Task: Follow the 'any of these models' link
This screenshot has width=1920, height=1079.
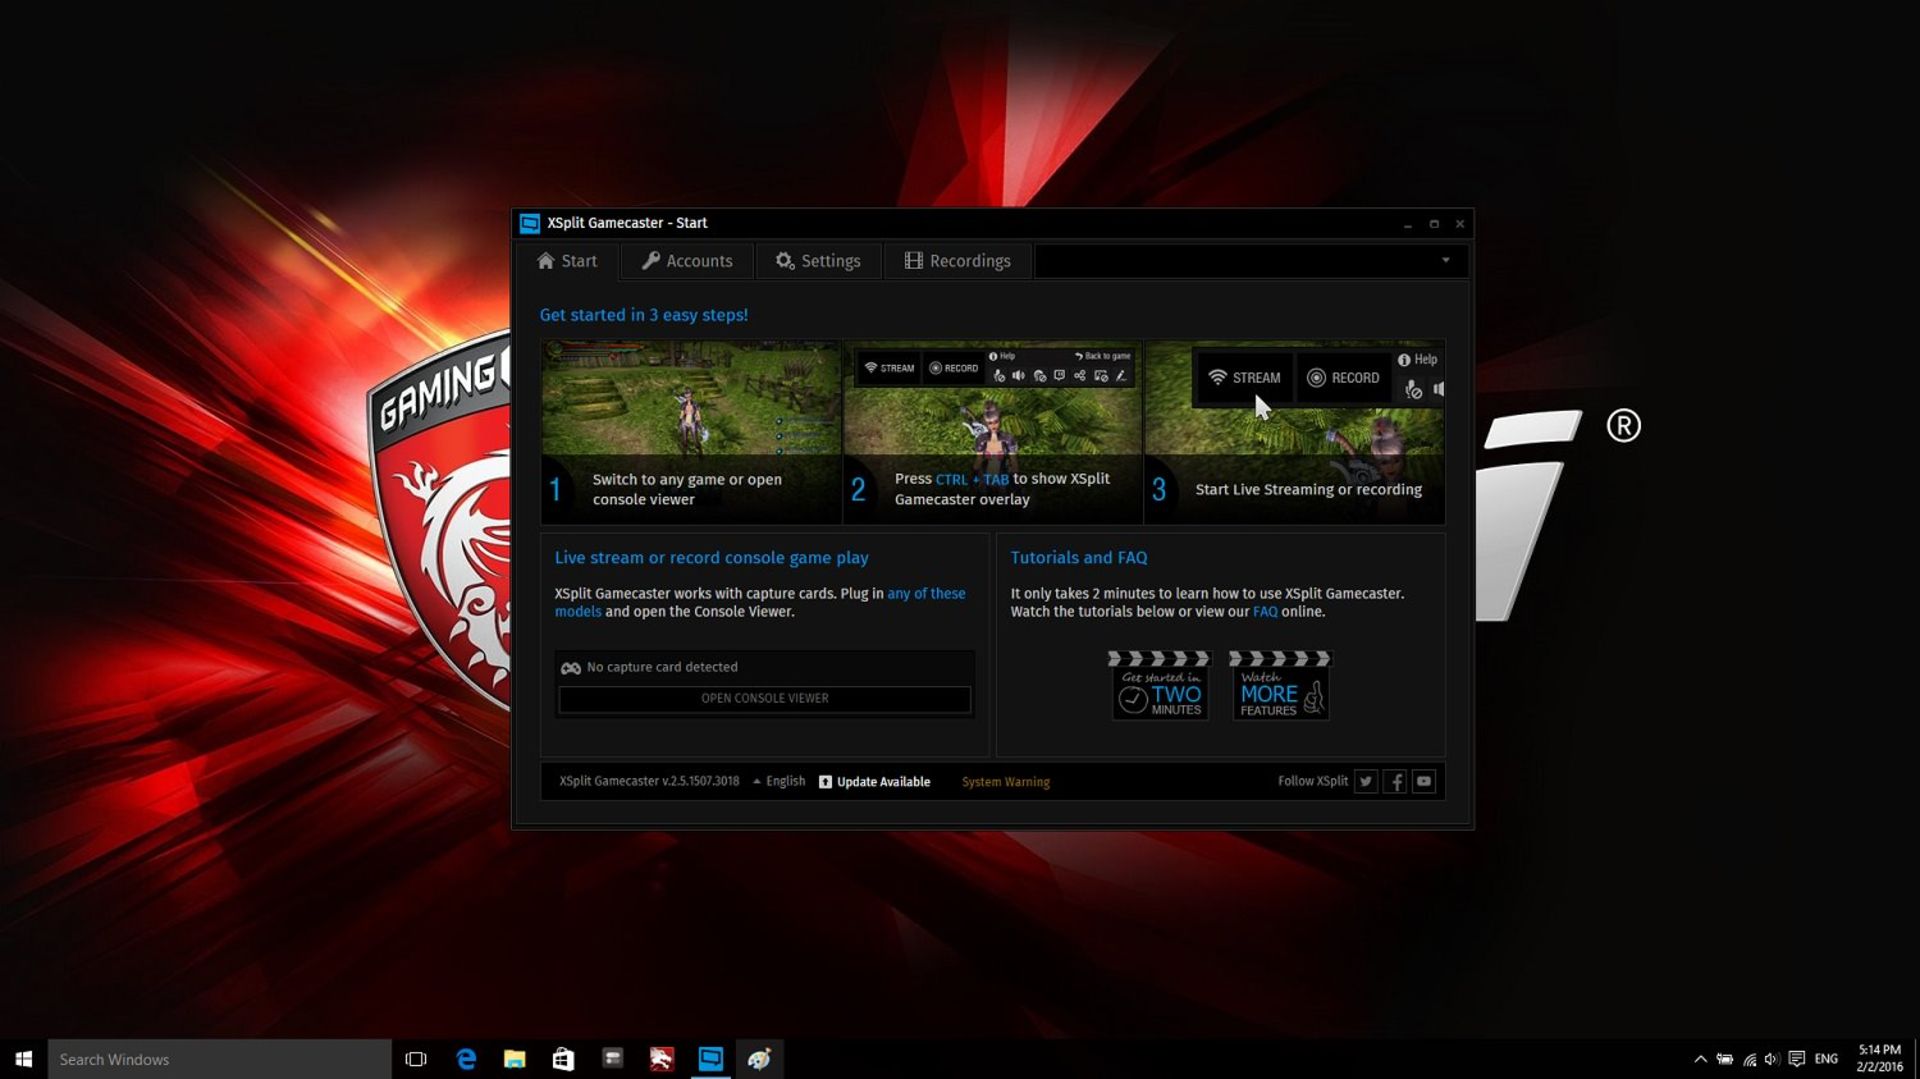Action: (x=760, y=602)
